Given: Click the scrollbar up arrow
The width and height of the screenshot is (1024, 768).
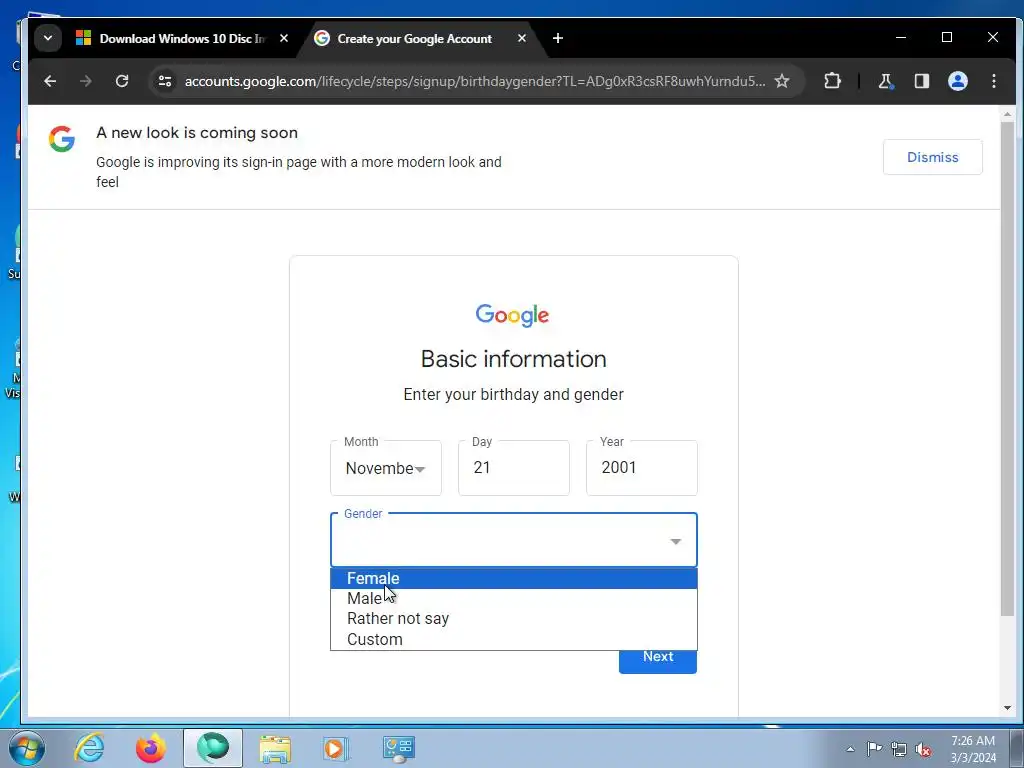Looking at the screenshot, I should coord(1007,114).
